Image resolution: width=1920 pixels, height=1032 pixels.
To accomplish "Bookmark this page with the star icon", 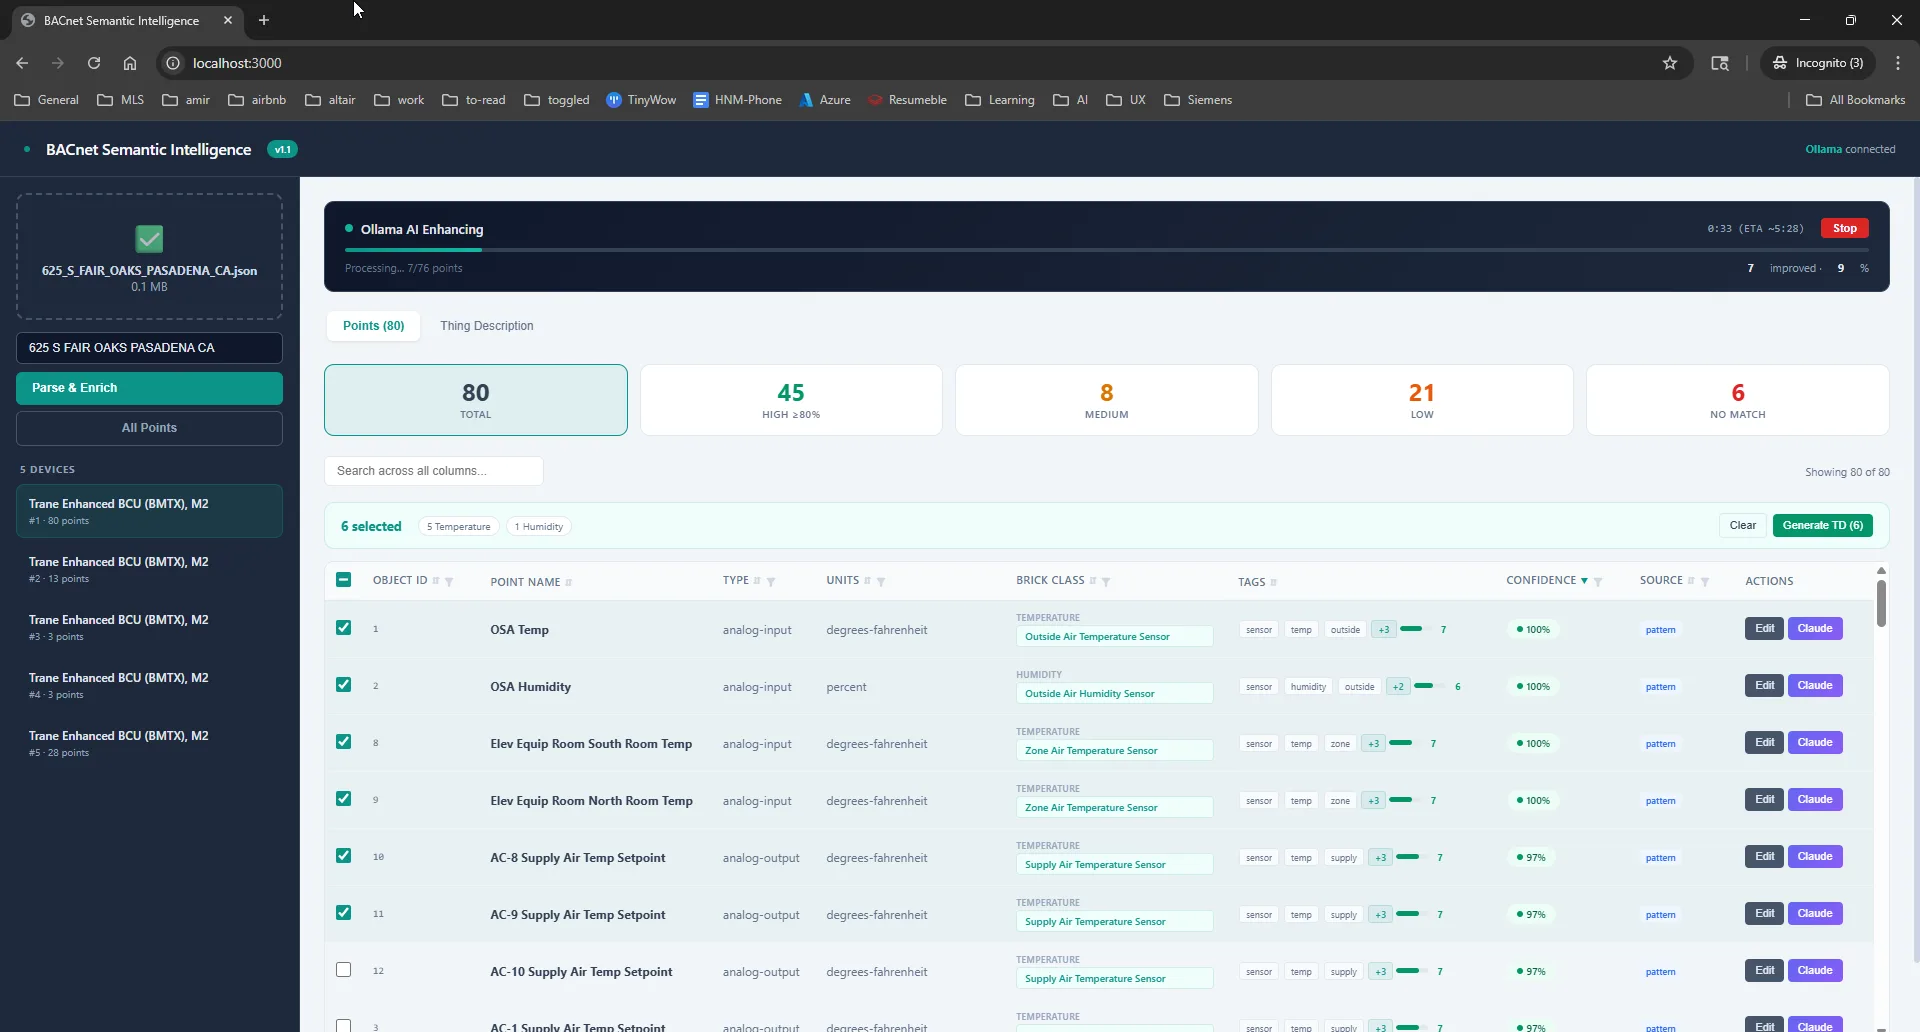I will (x=1670, y=63).
